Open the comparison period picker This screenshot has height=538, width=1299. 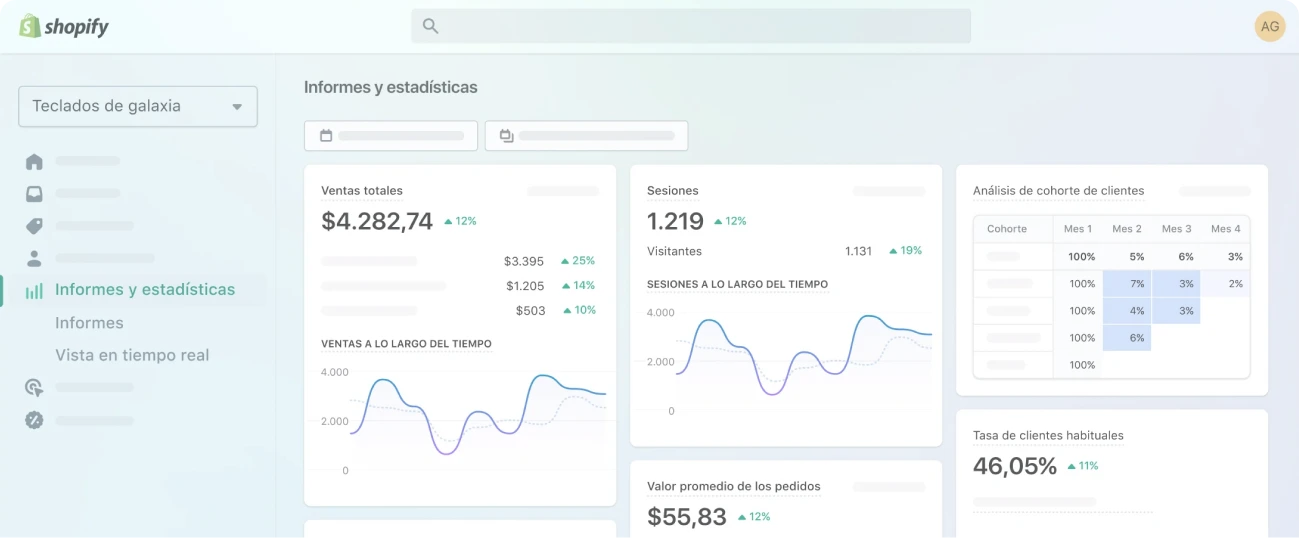coord(586,136)
